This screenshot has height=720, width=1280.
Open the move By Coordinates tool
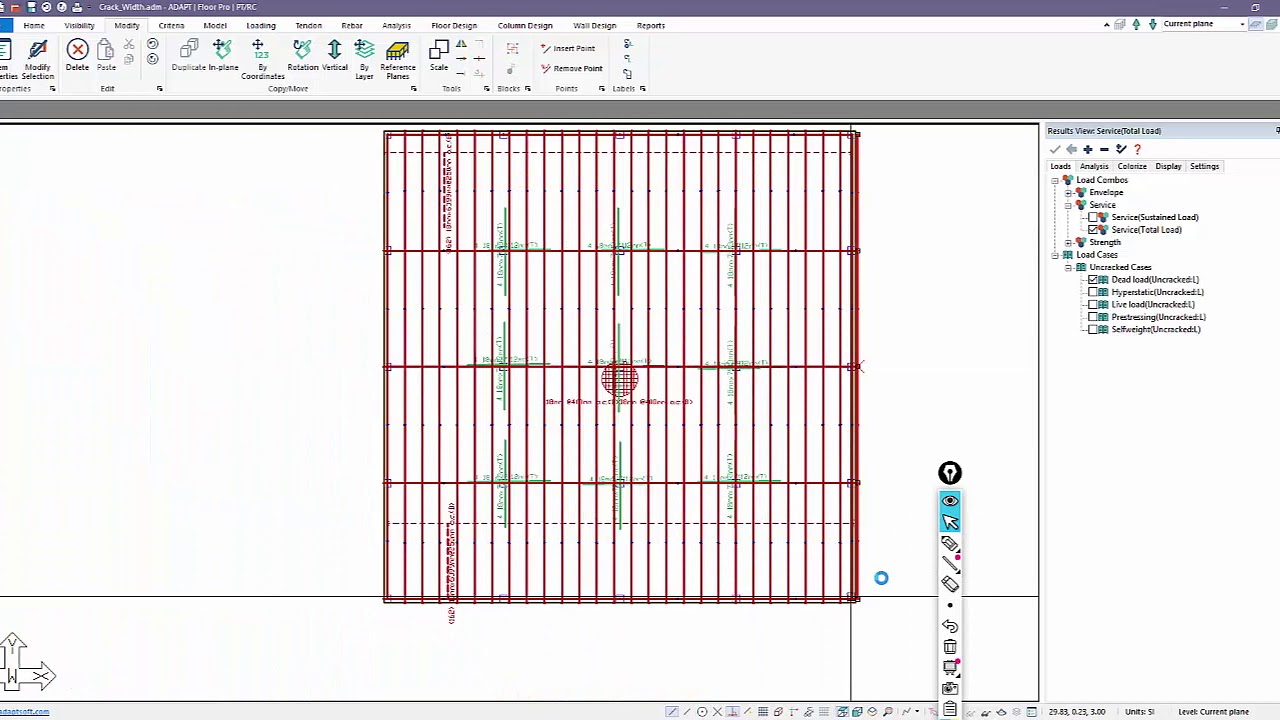[x=262, y=60]
